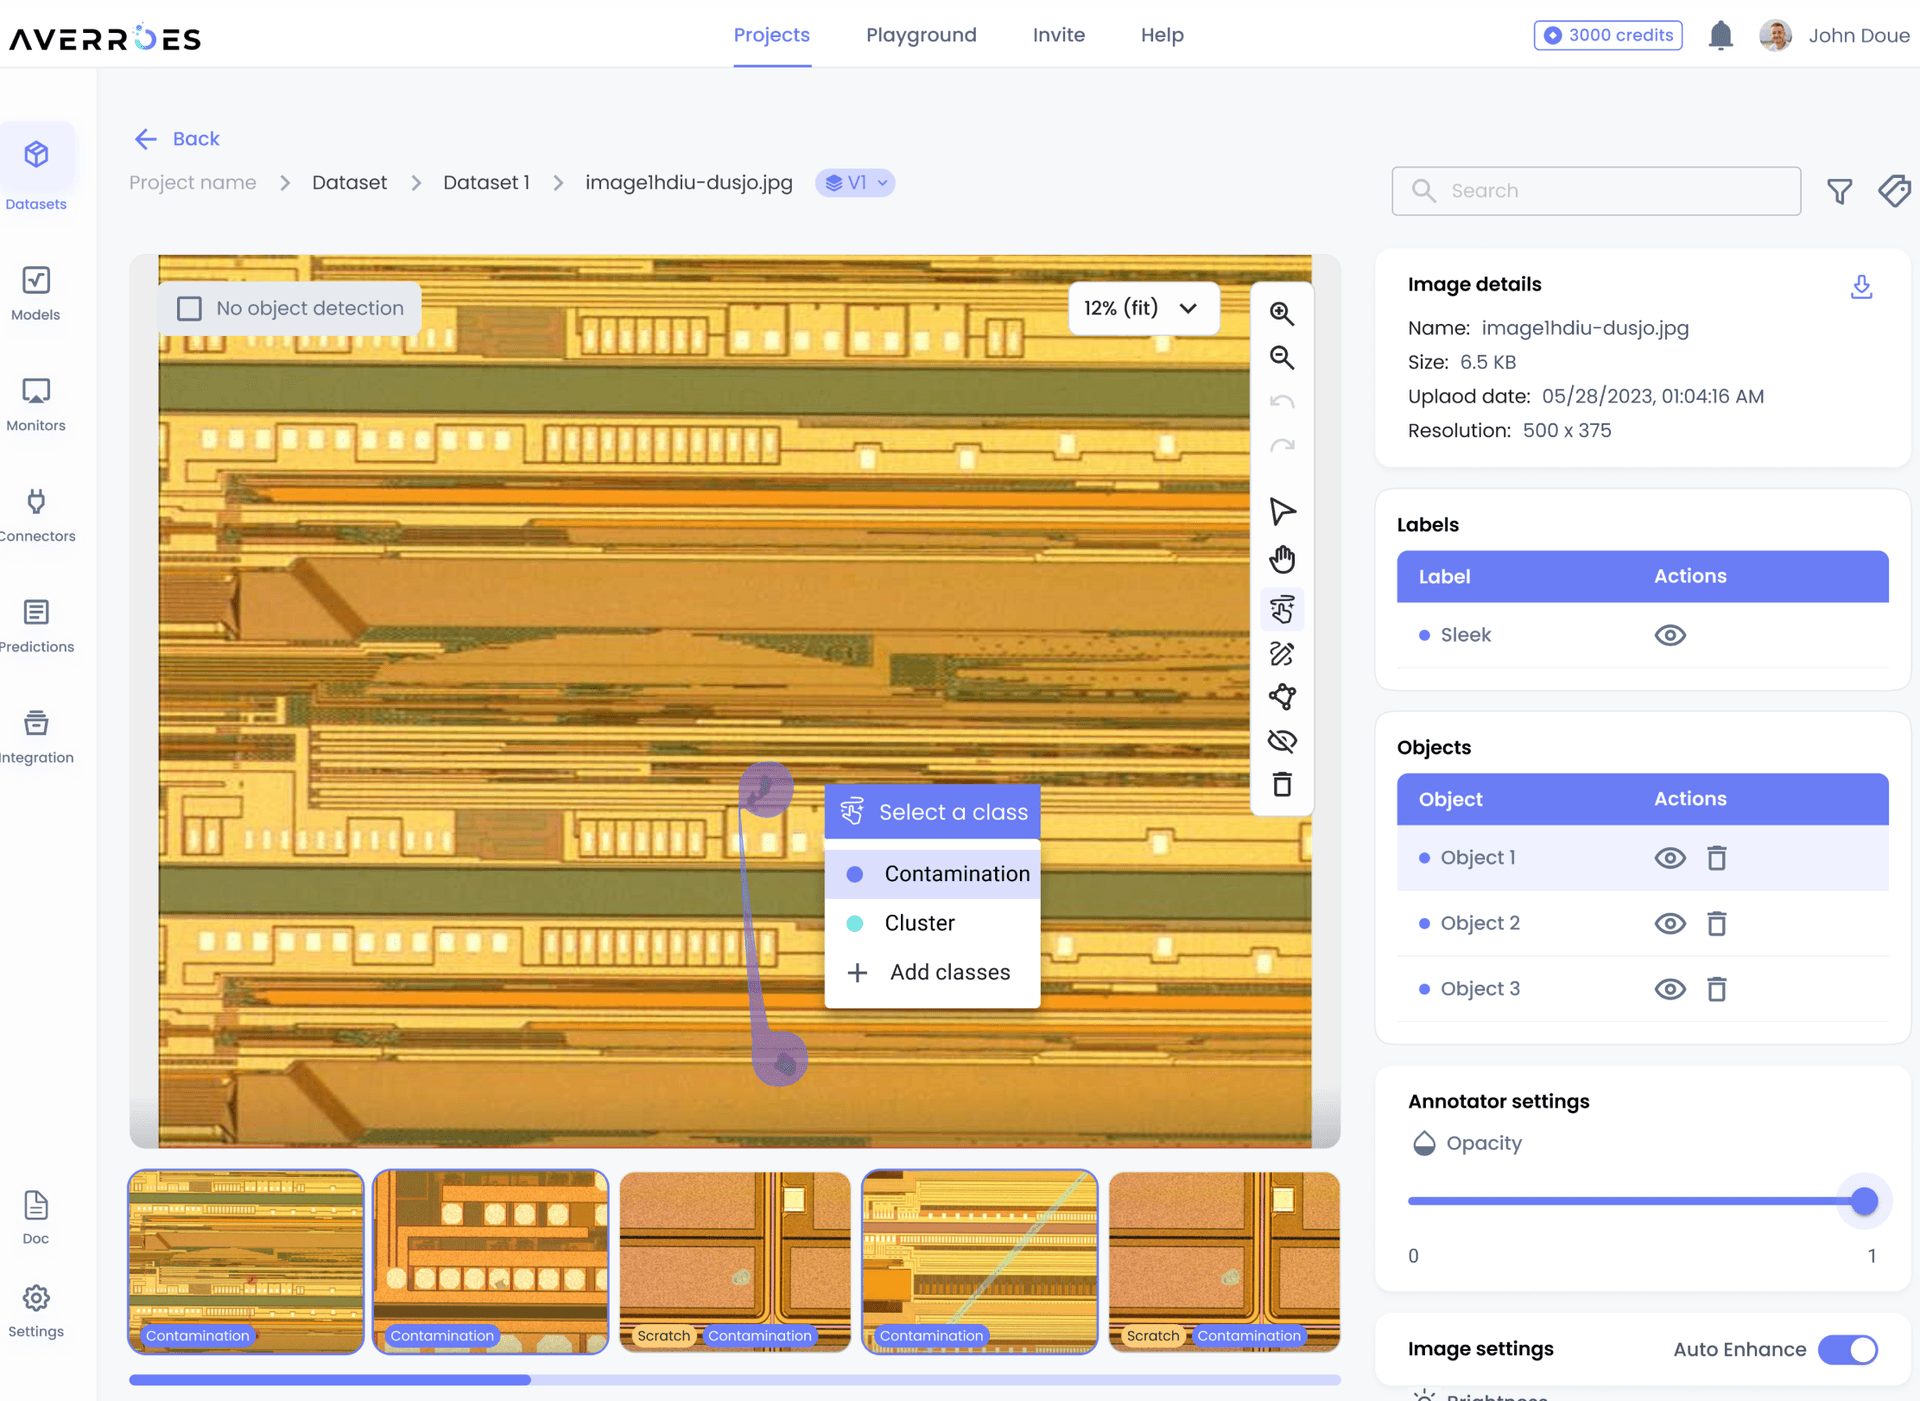Select the polygon shape annotation tool
1920x1401 pixels.
coord(1282,697)
